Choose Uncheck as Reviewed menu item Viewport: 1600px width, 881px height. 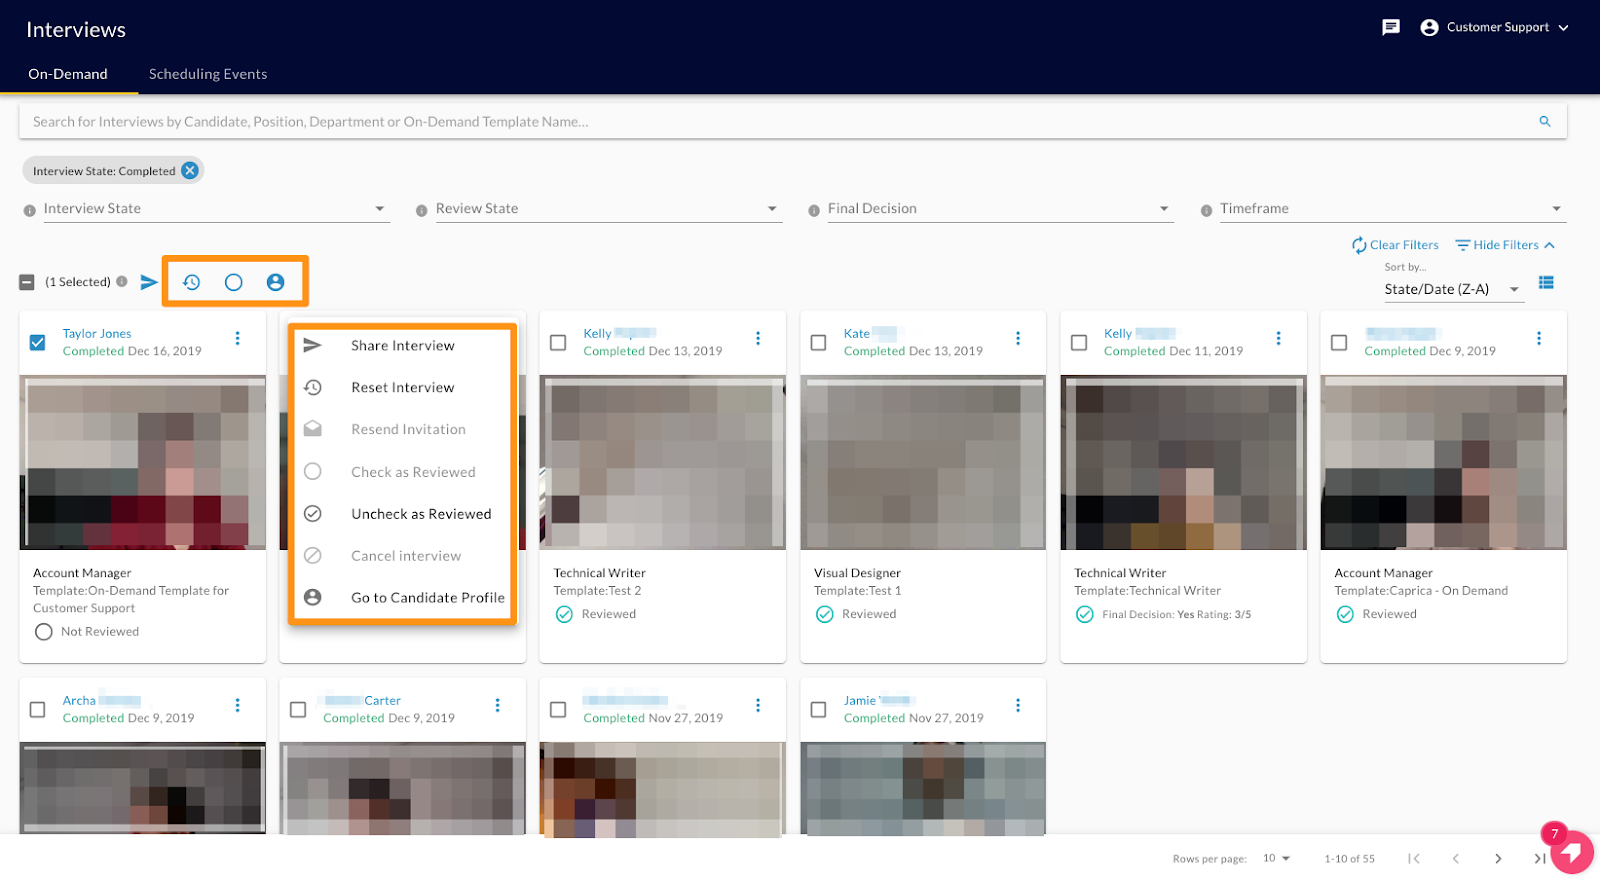(x=403, y=514)
